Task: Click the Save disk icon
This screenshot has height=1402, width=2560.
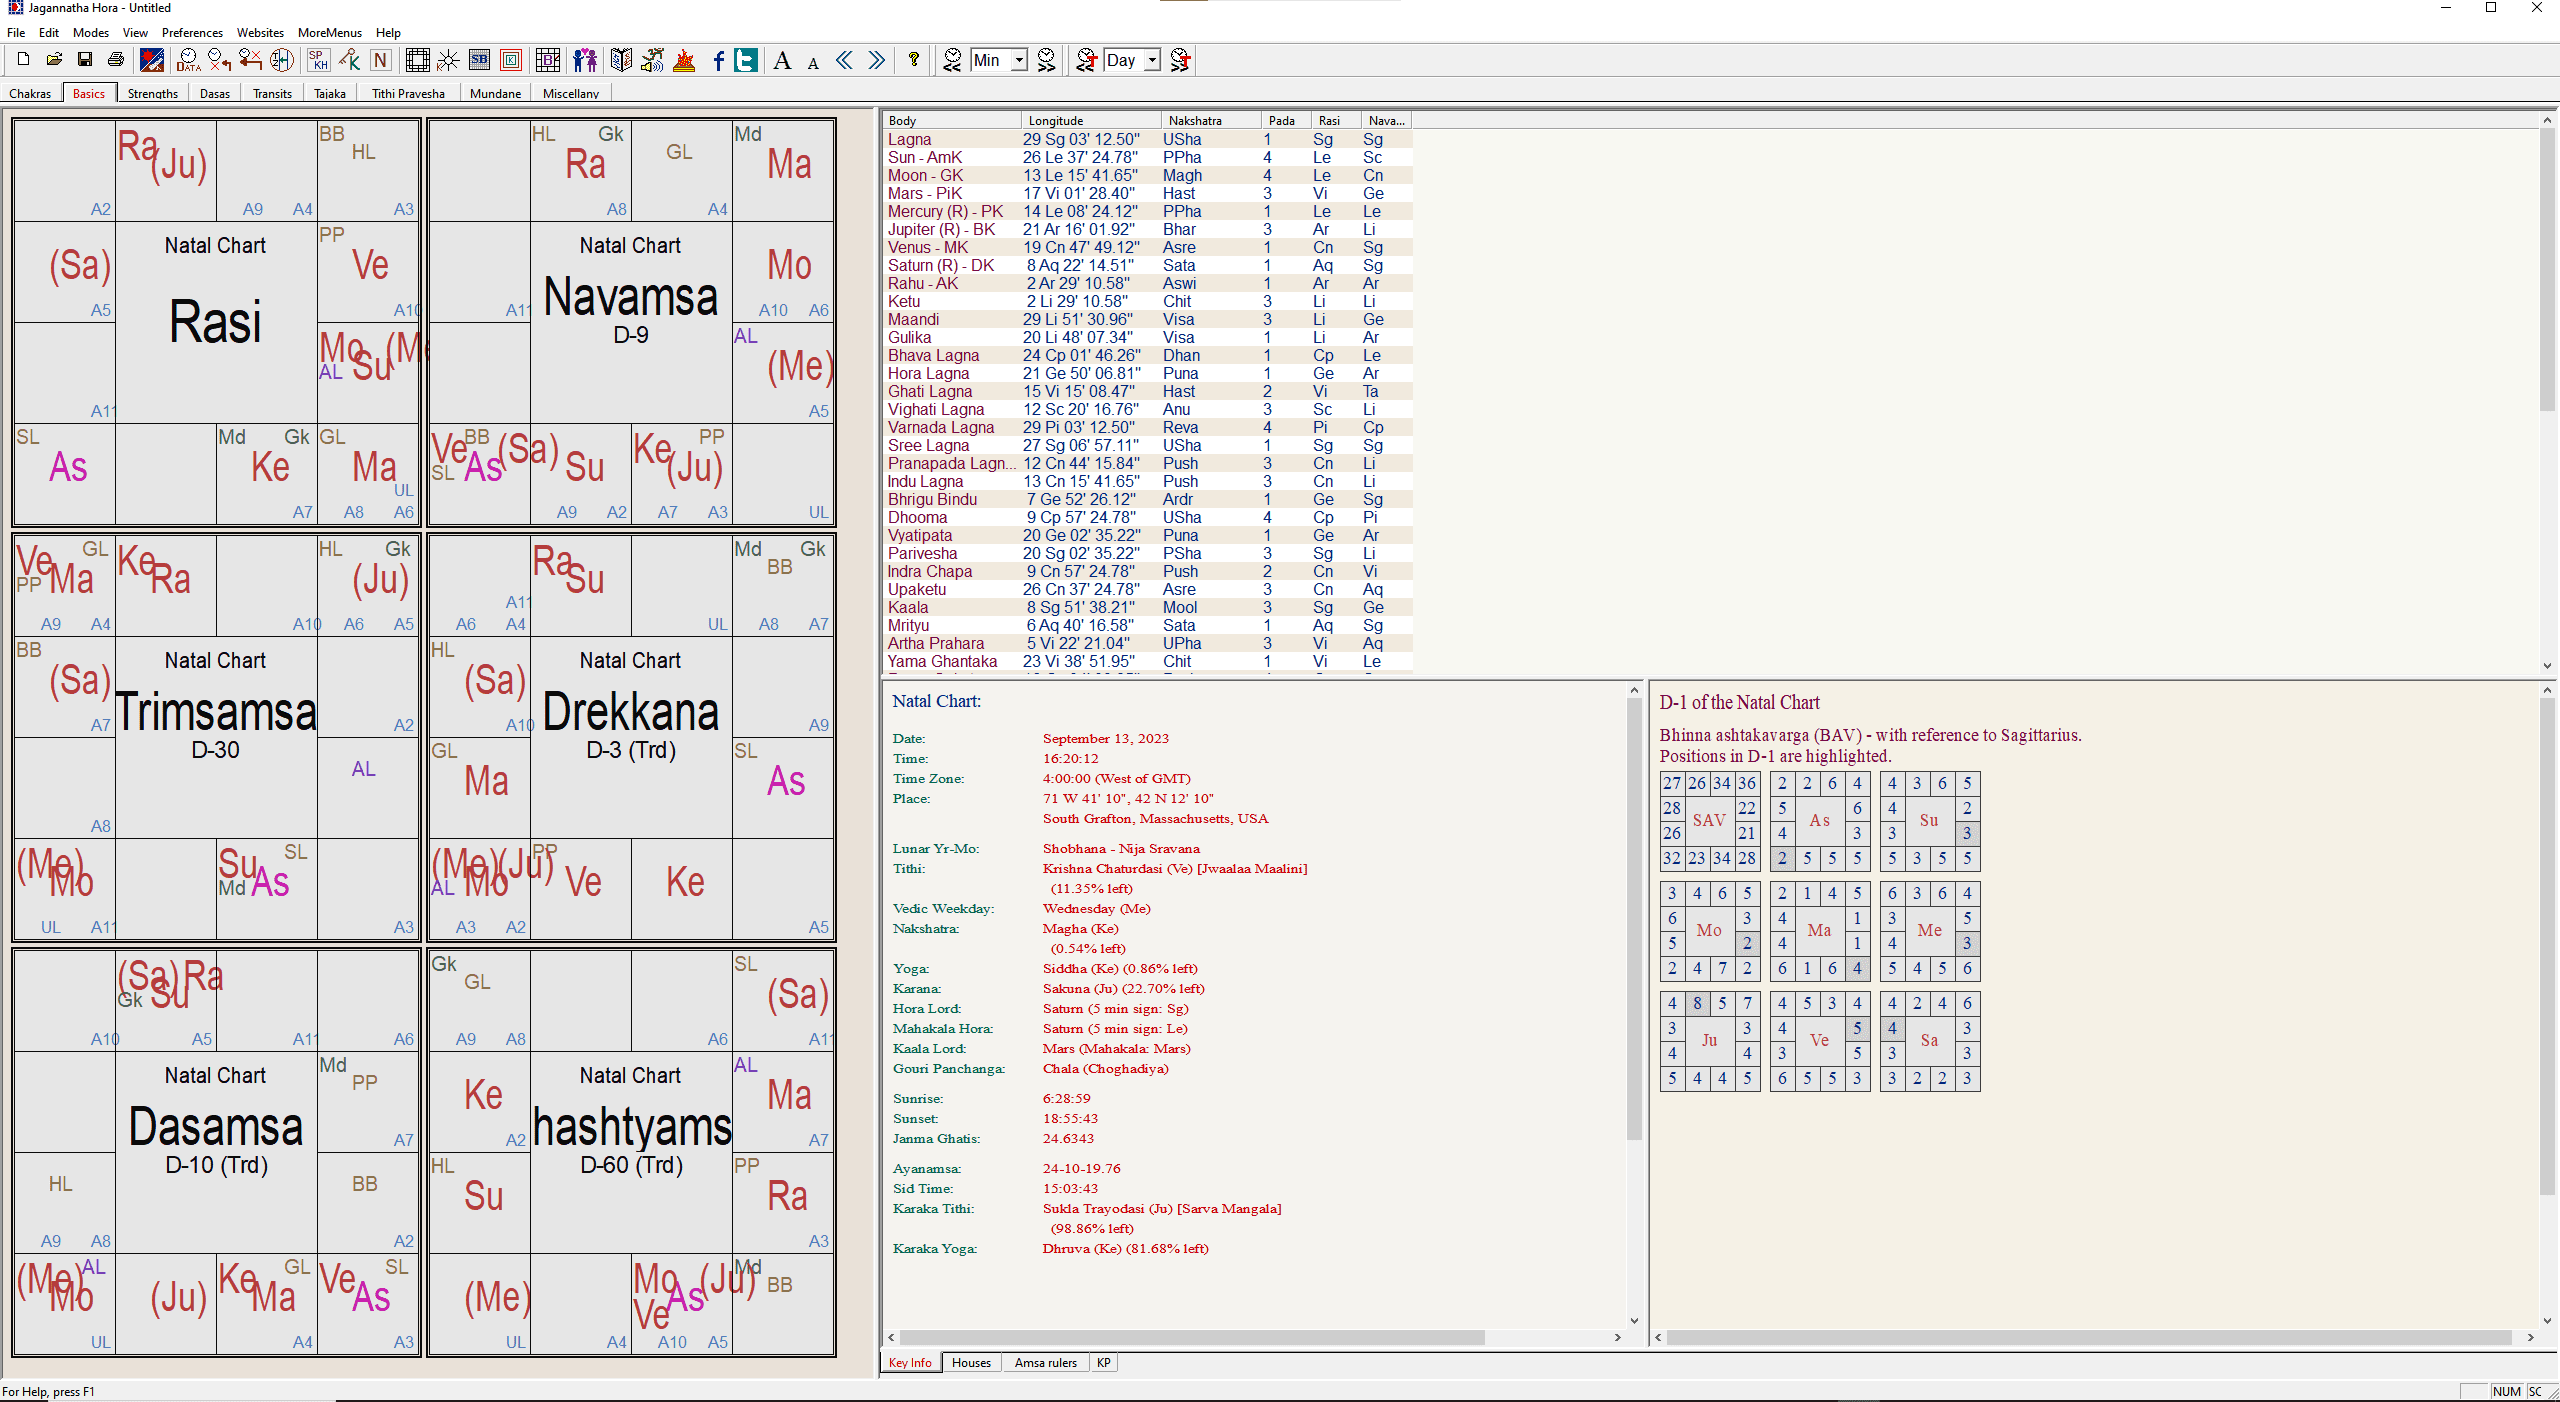Action: (85, 60)
